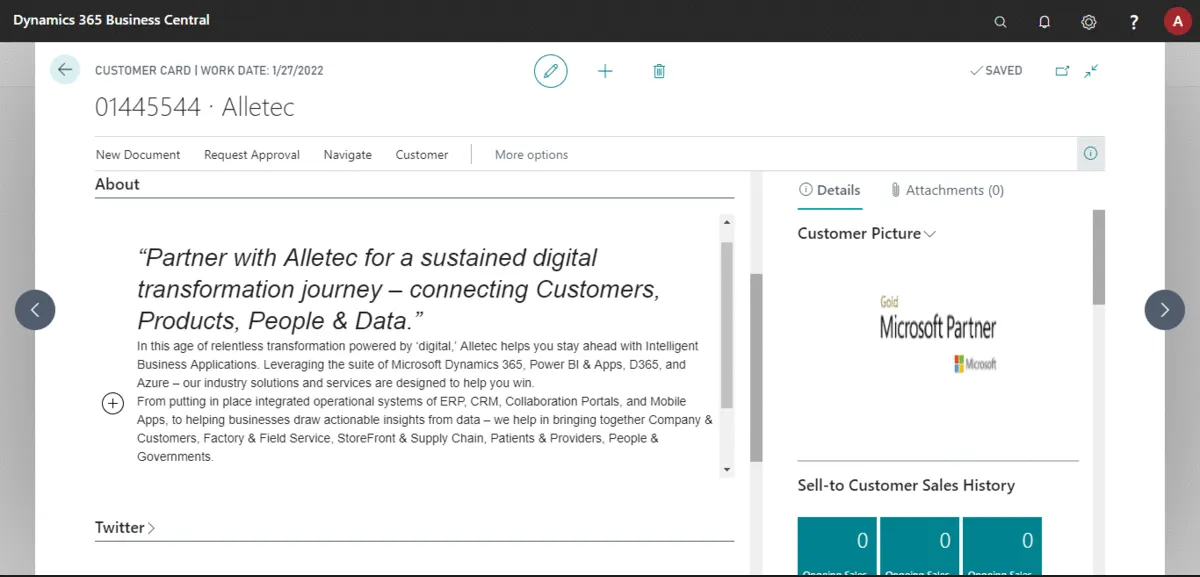Click the pencil edit icon
The height and width of the screenshot is (577, 1200).
click(x=550, y=71)
